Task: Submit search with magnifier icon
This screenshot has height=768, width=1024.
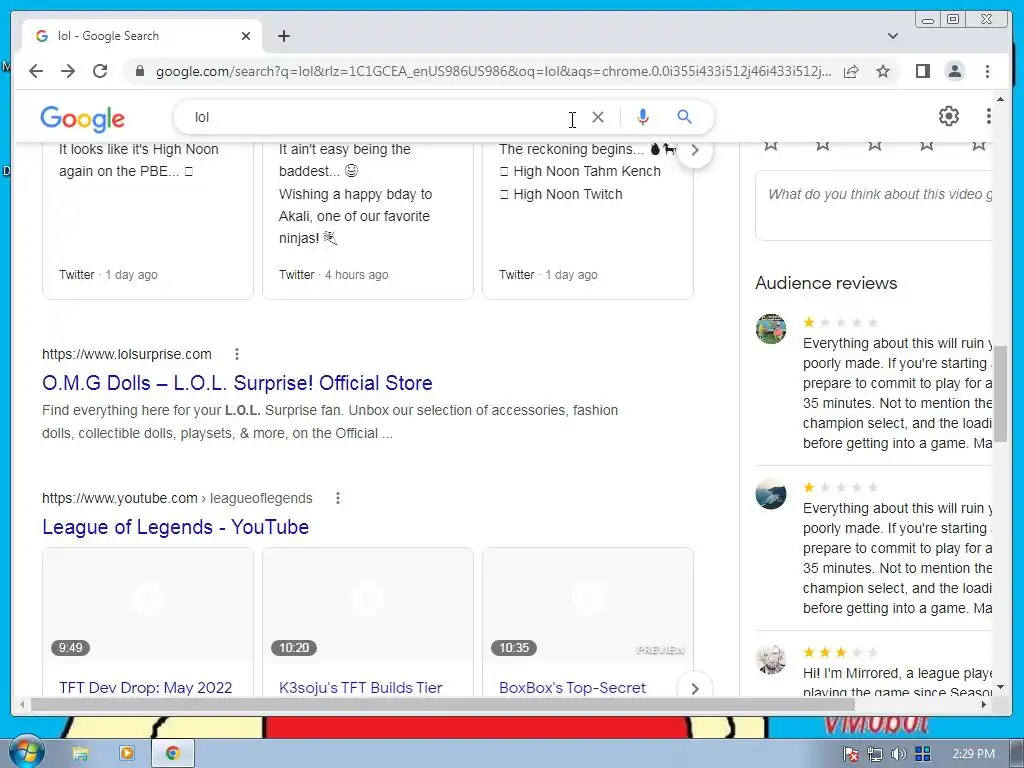Action: coord(684,117)
